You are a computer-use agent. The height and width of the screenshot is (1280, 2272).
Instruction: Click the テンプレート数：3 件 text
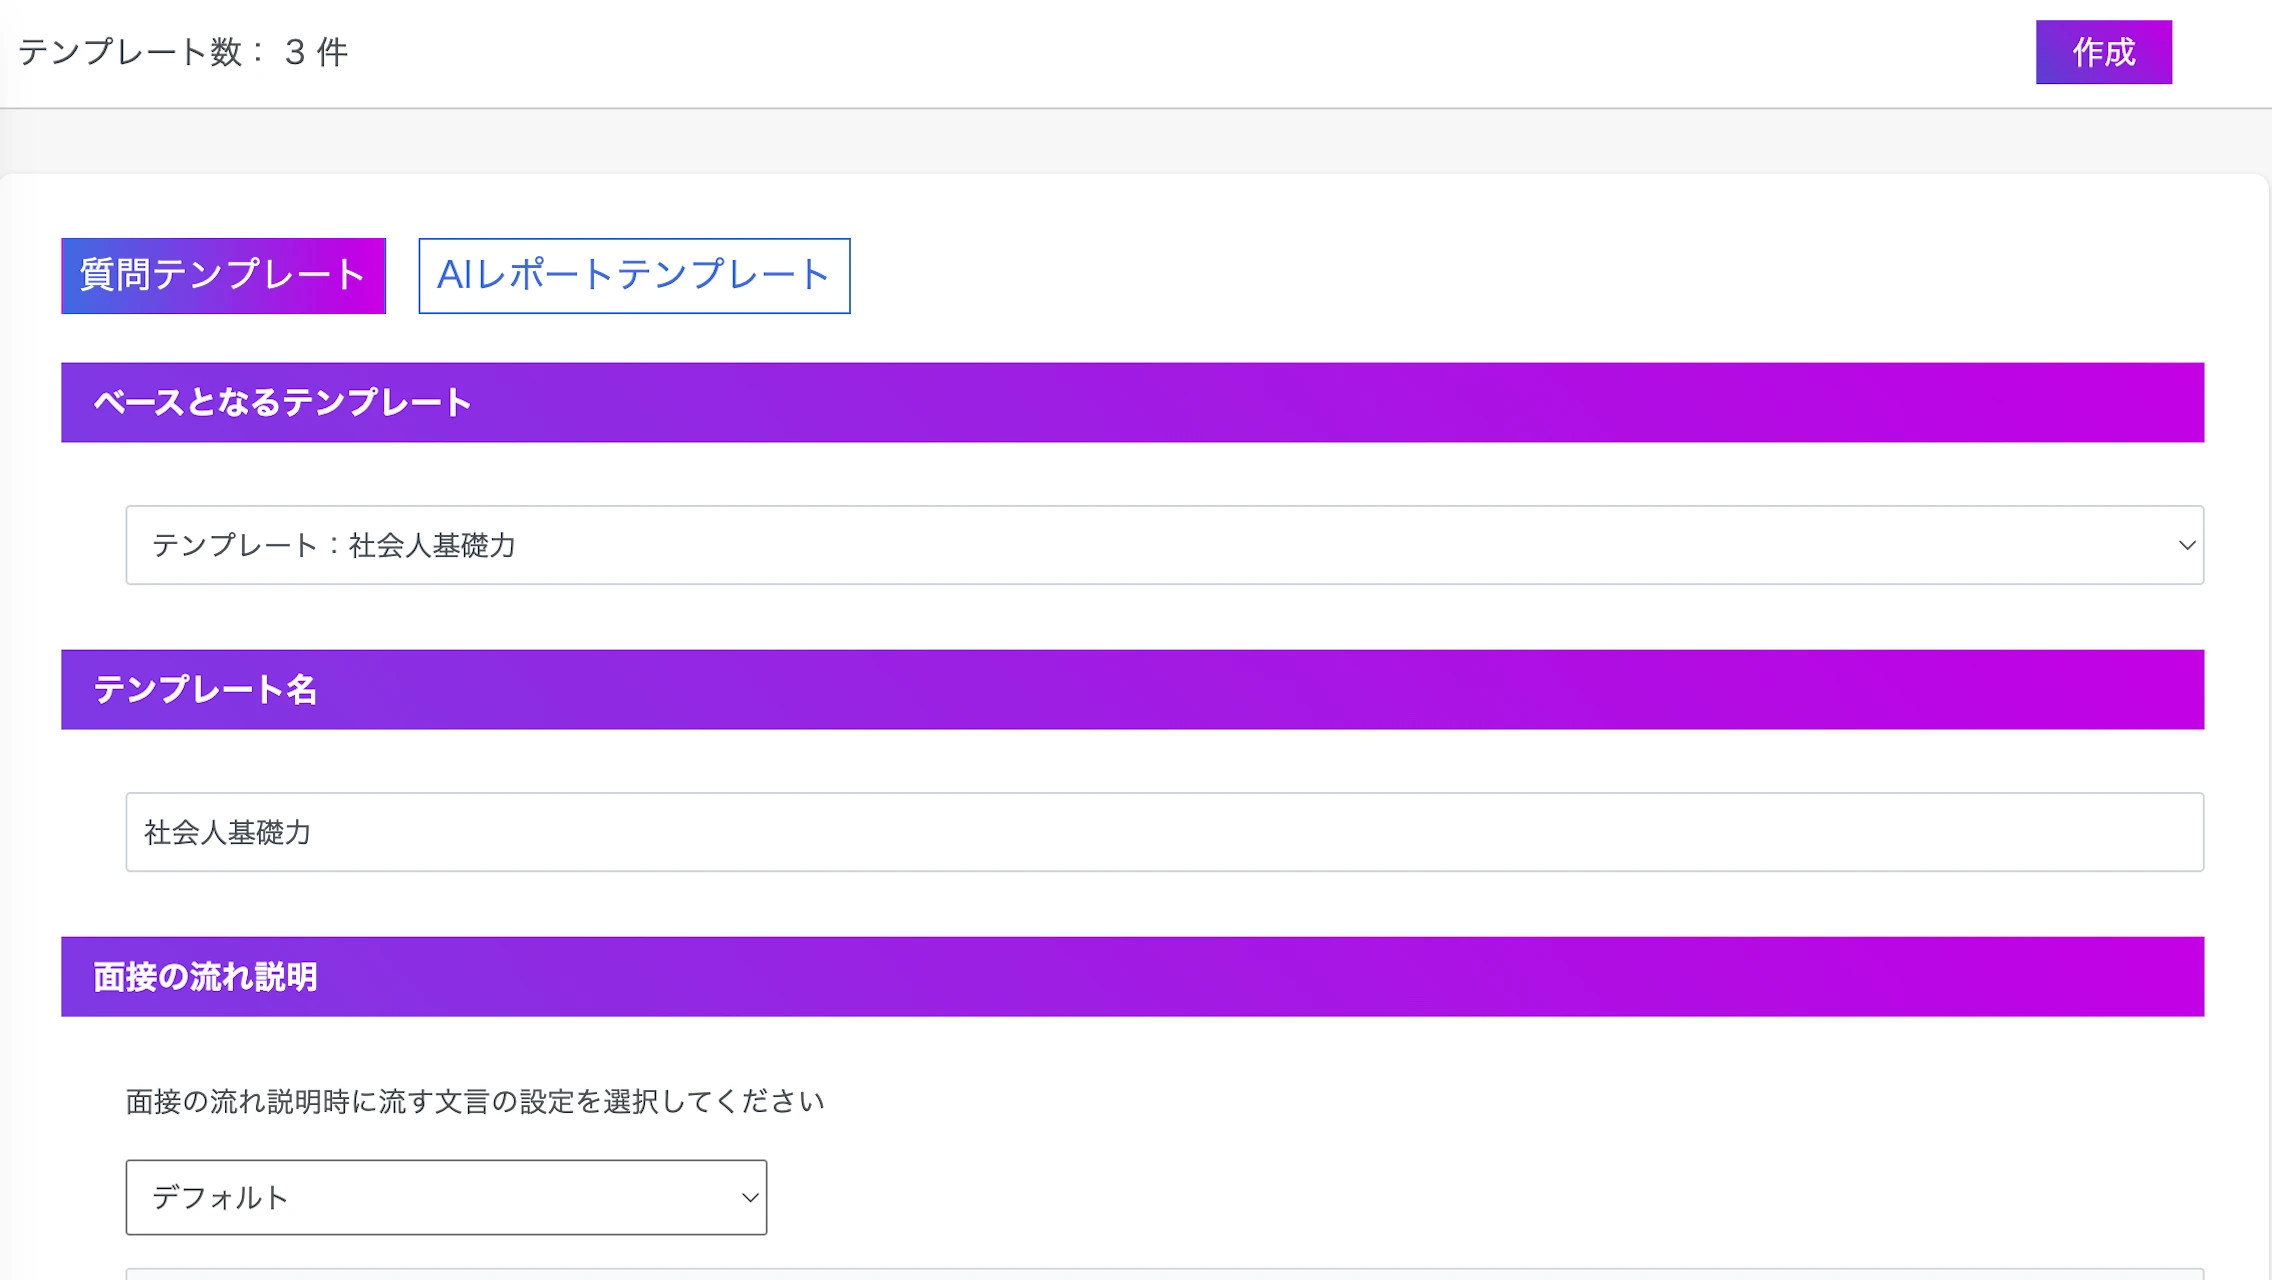click(x=183, y=52)
